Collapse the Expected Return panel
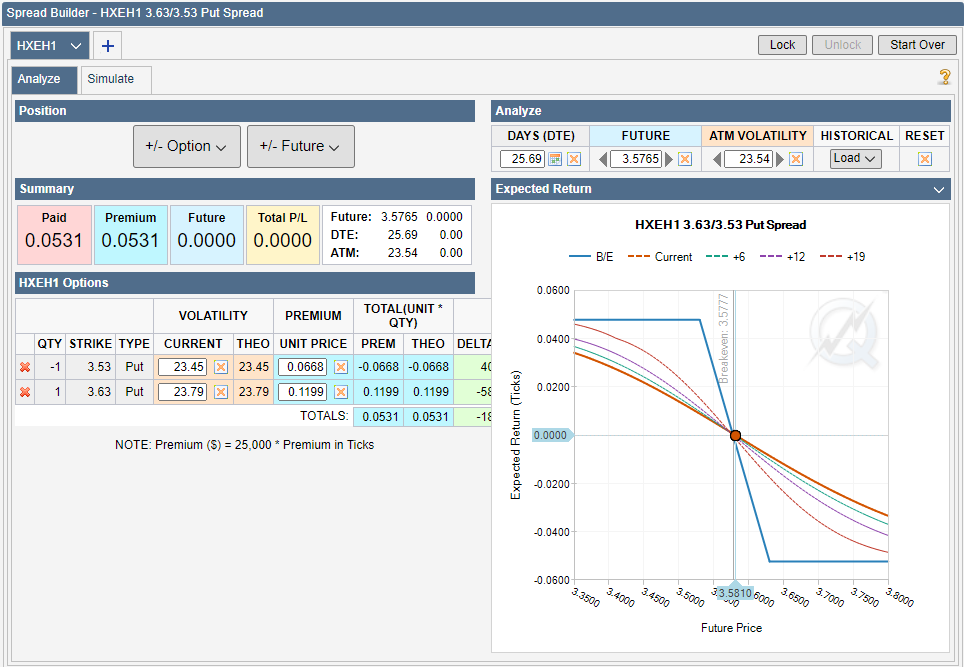This screenshot has width=964, height=667. click(938, 189)
